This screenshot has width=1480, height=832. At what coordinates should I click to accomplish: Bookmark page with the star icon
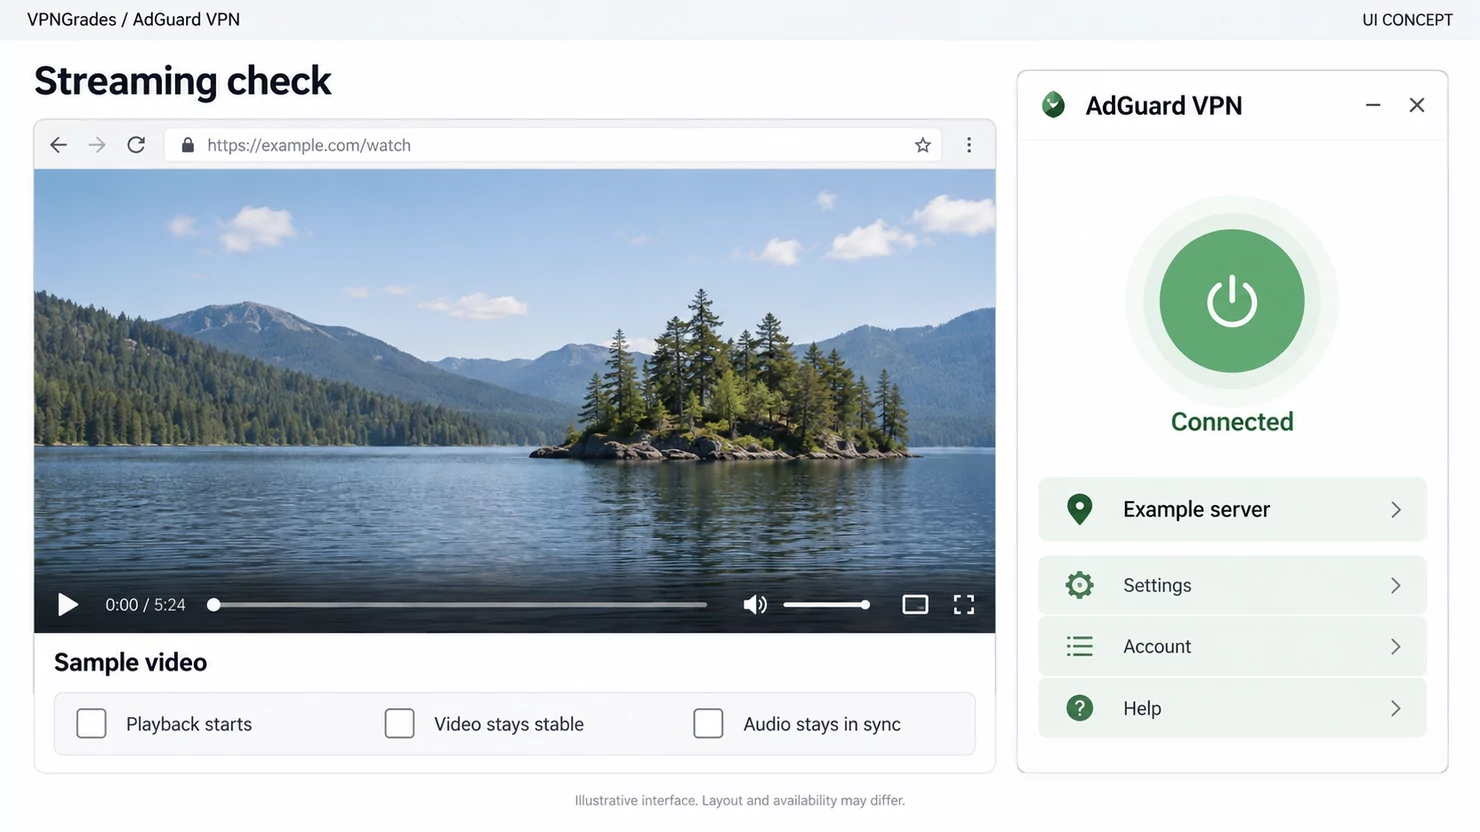(x=923, y=145)
